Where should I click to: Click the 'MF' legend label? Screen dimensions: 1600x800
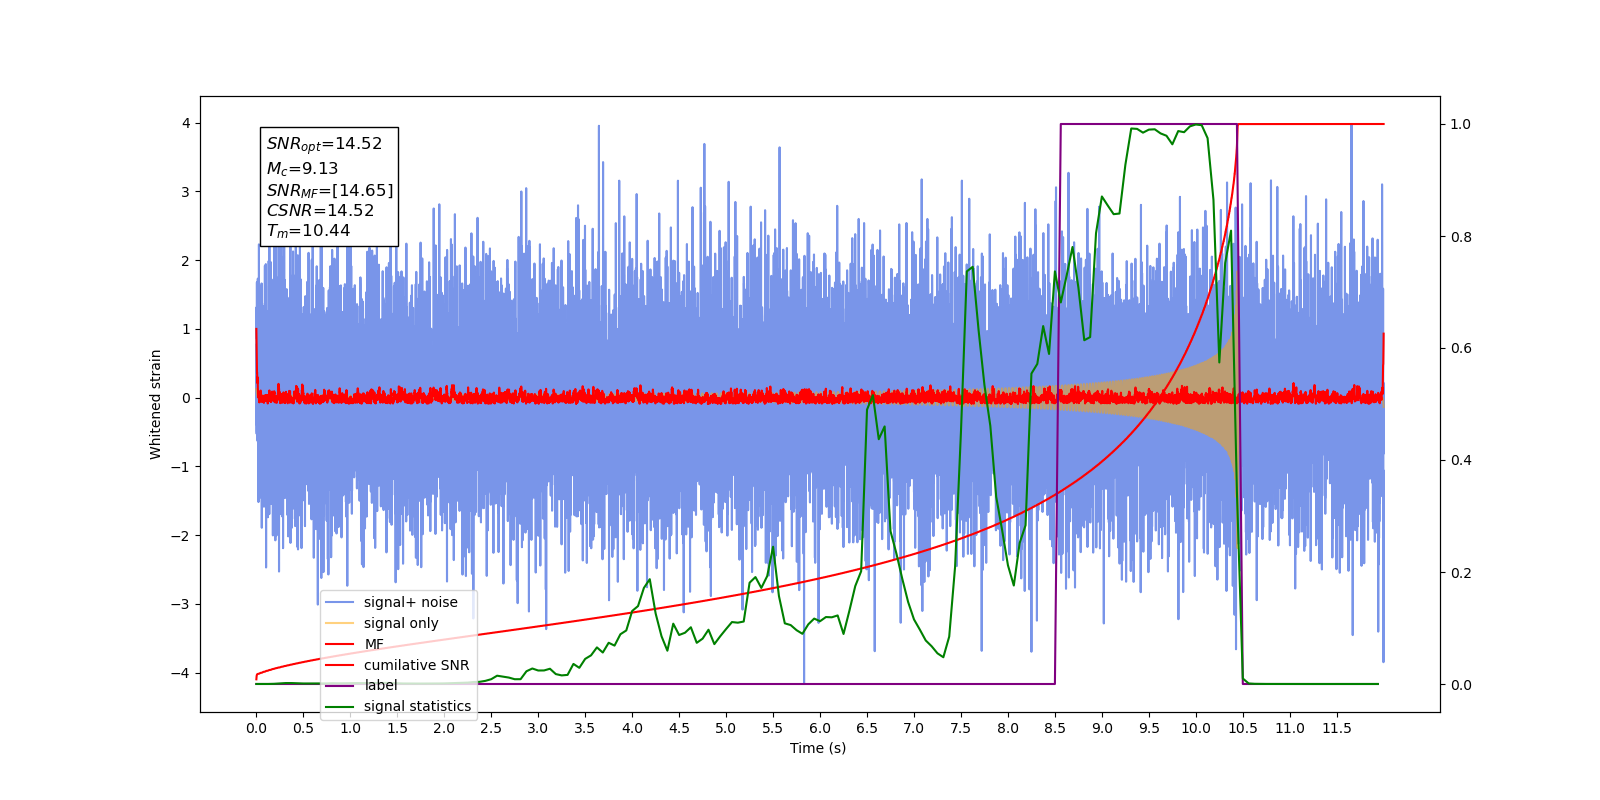[374, 644]
